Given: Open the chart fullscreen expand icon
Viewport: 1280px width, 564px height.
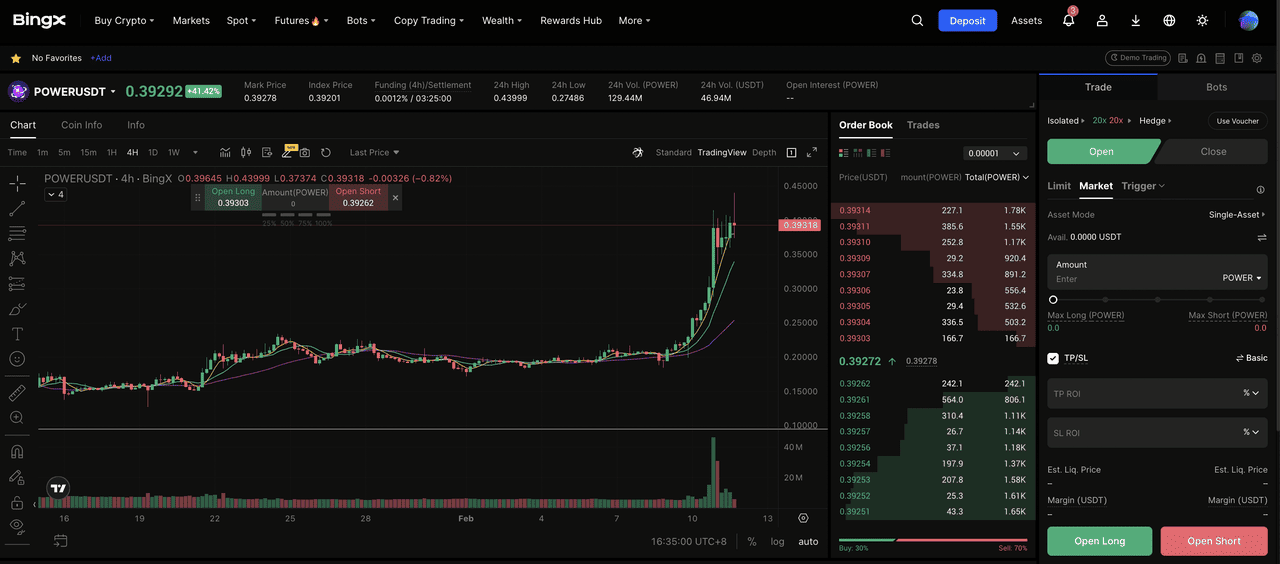Looking at the screenshot, I should click(x=812, y=153).
